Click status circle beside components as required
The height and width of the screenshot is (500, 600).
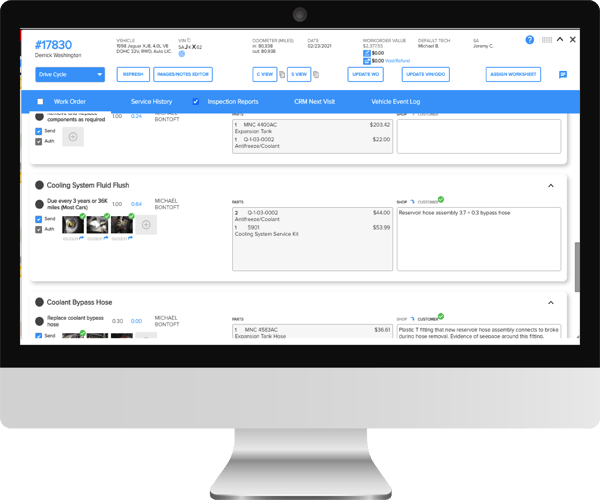(x=39, y=116)
